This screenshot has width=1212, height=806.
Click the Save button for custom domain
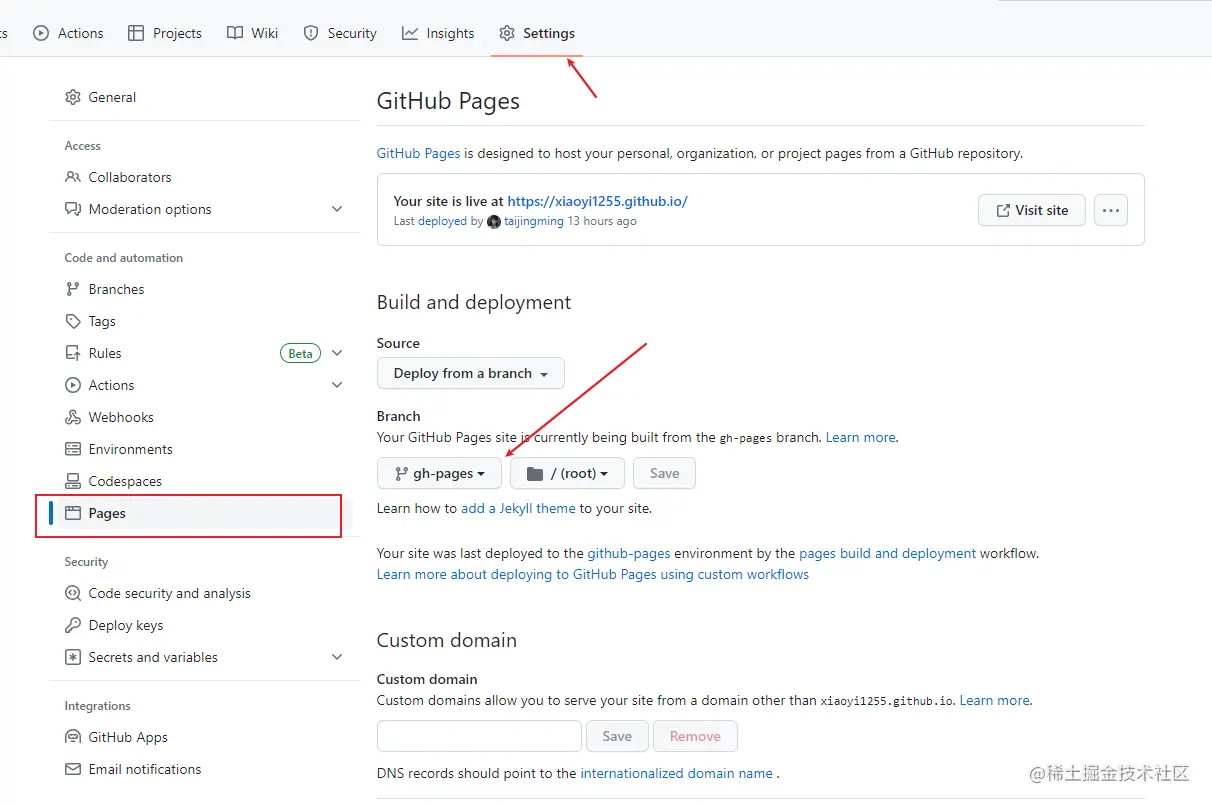[617, 736]
